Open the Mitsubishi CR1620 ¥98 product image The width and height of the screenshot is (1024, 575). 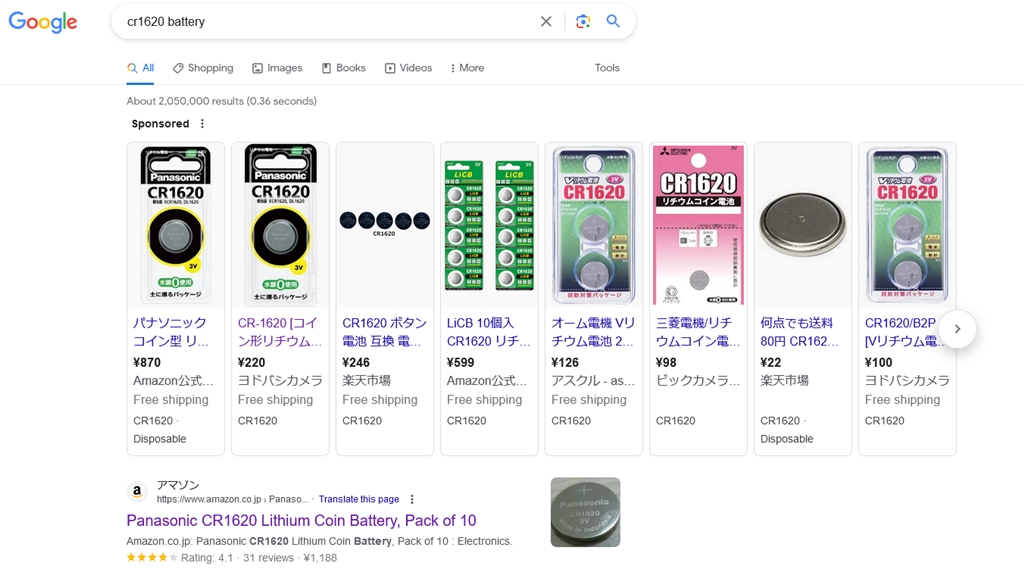click(x=698, y=225)
